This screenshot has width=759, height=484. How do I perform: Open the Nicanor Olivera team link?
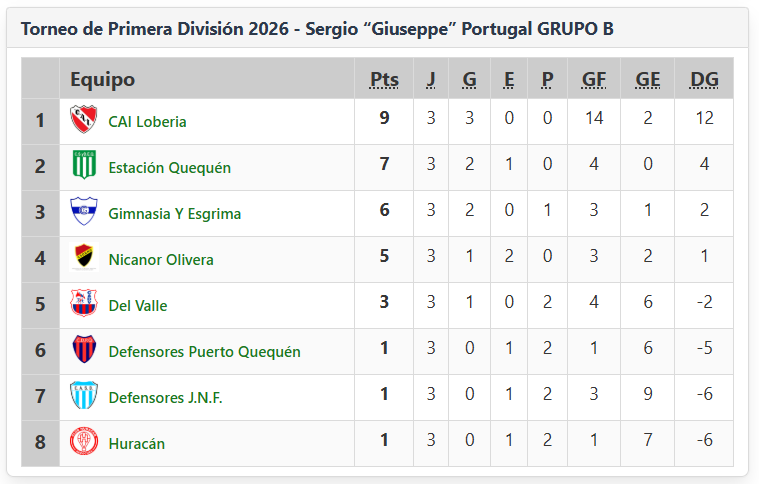pos(160,259)
